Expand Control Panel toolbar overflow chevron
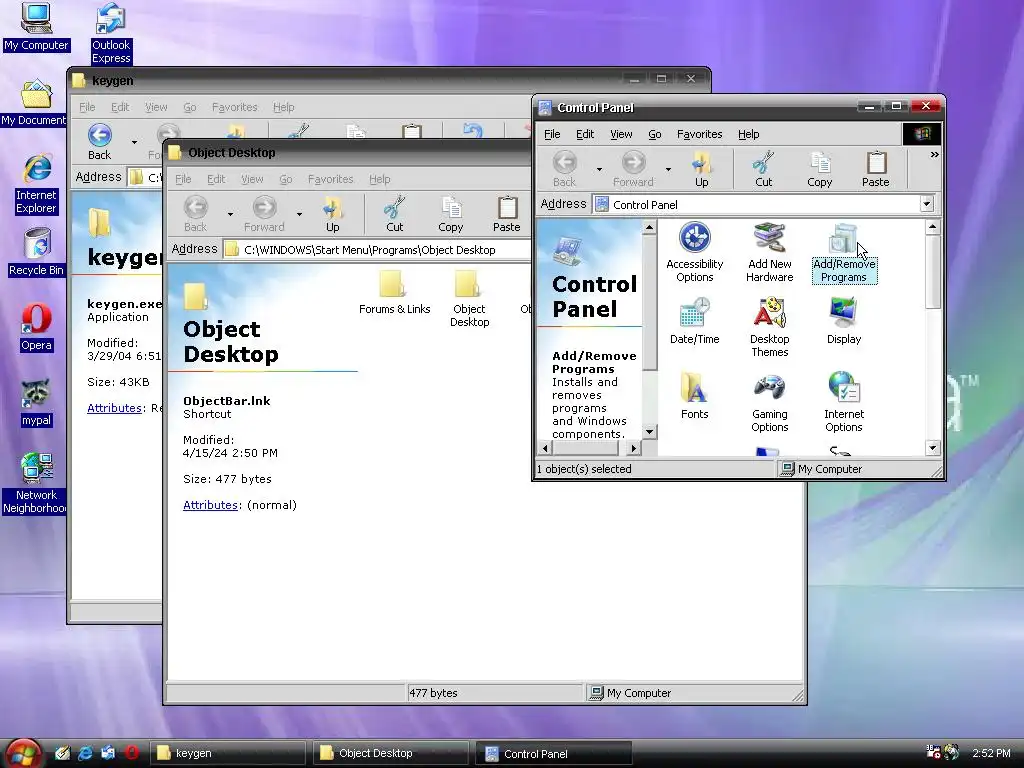This screenshot has height=768, width=1024. 935,155
